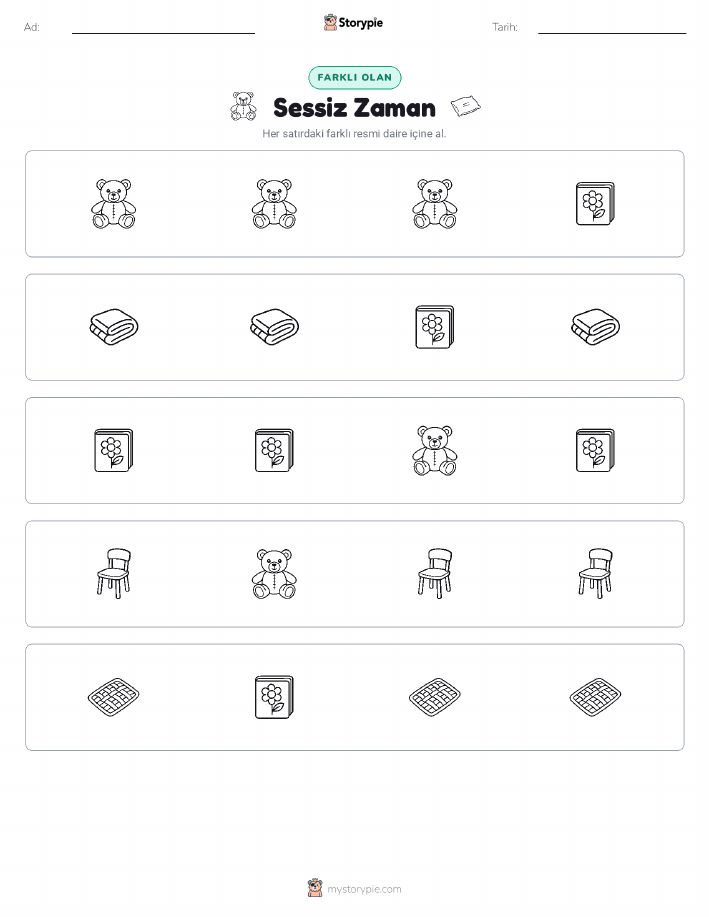
Task: Click the Tarih date input line
Action: click(612, 29)
